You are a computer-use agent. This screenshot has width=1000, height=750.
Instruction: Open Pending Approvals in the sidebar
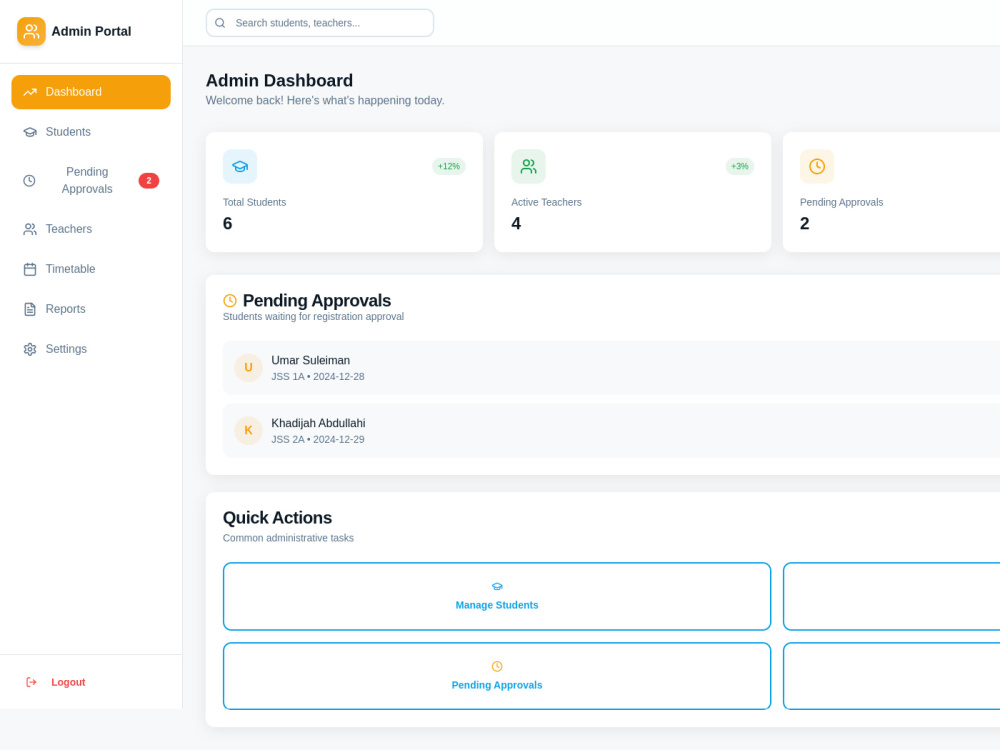pyautogui.click(x=91, y=180)
